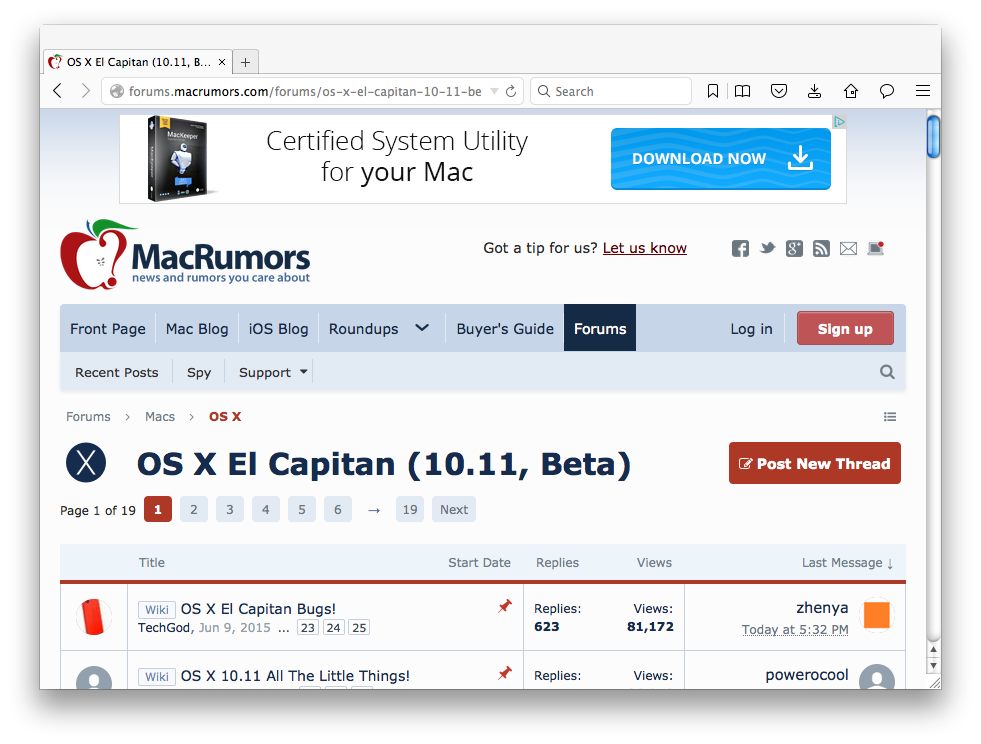The image size is (981, 744).
Task: Click the pin icon on El Capitan Bugs thread
Action: [x=505, y=606]
